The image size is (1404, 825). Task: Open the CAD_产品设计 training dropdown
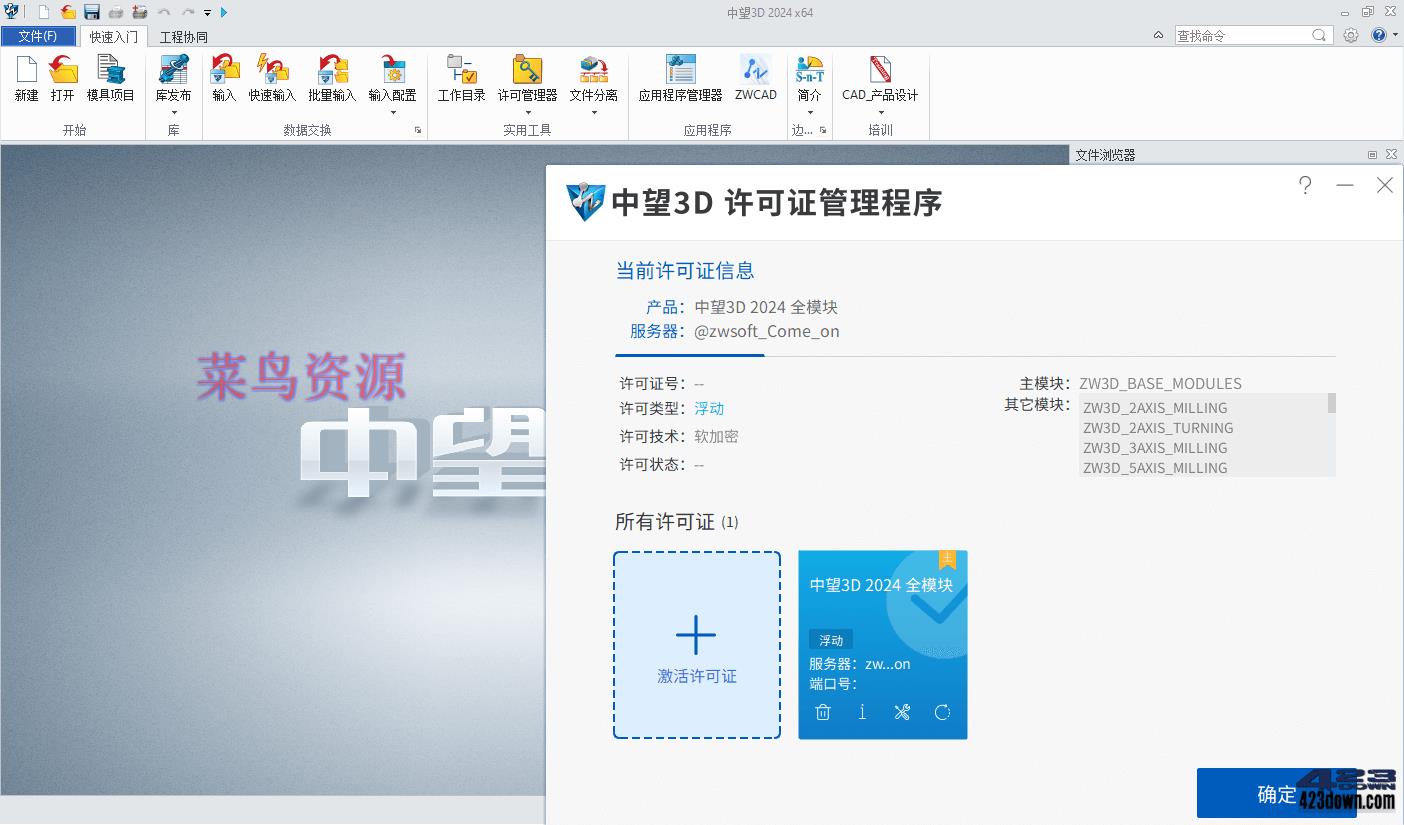pyautogui.click(x=880, y=112)
